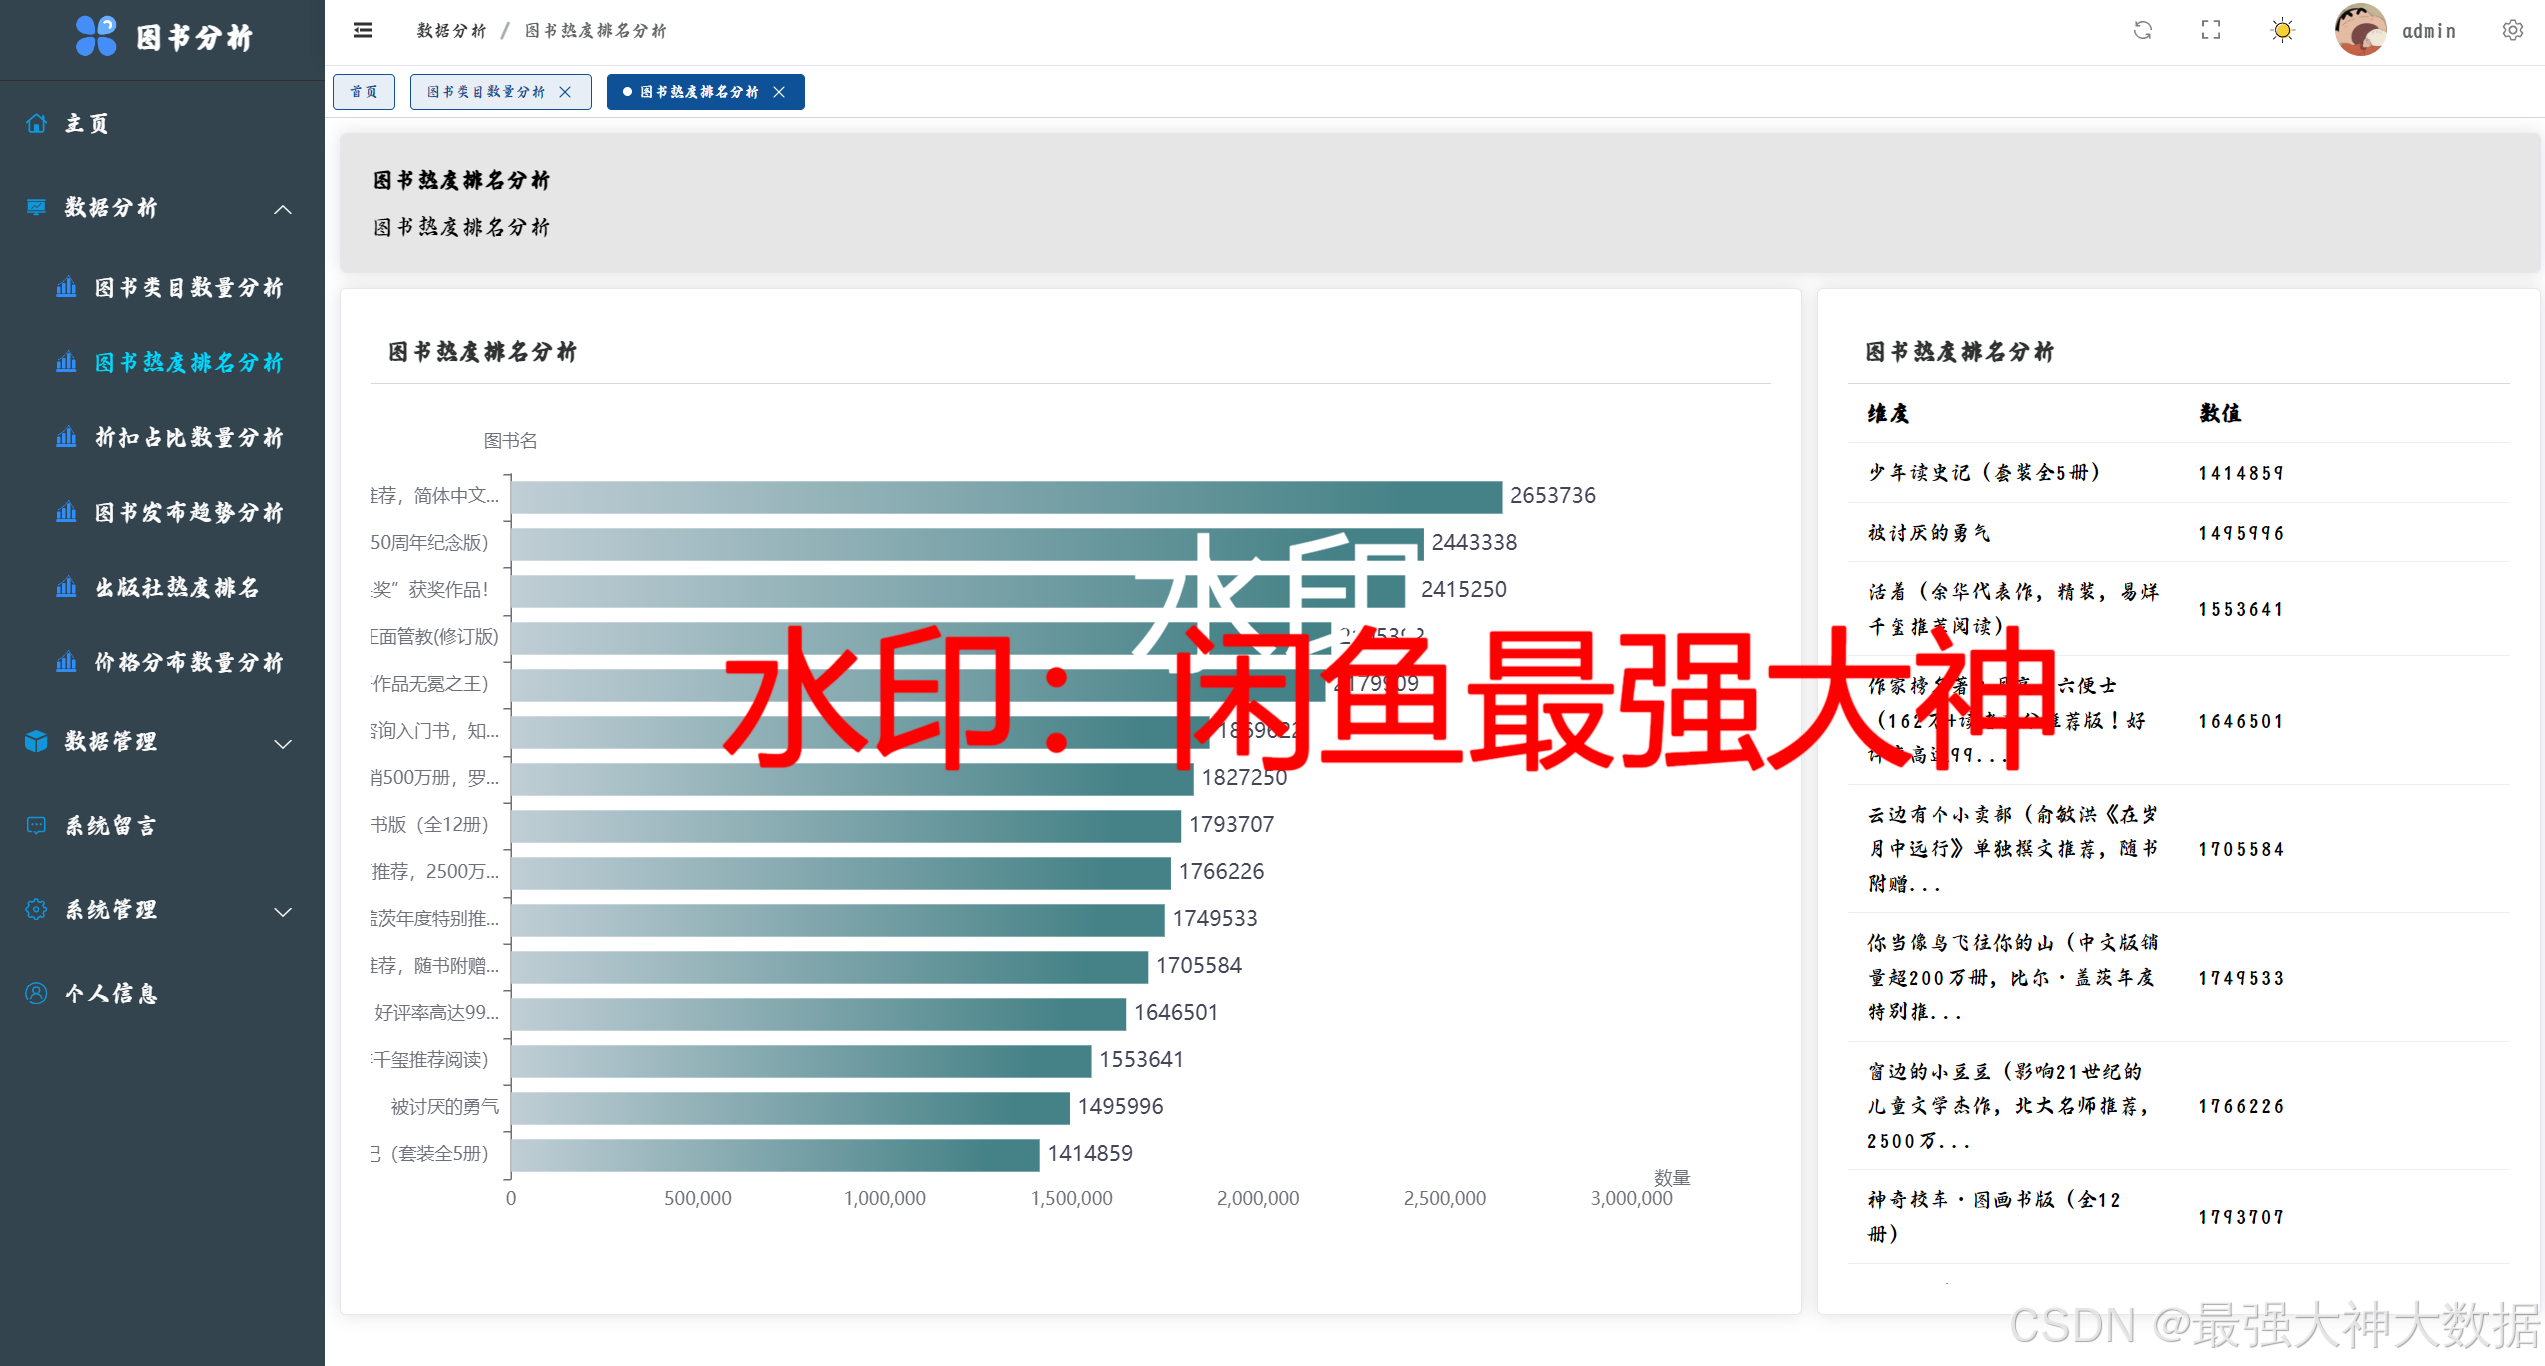Viewport: 2545px width, 1366px height.
Task: Enter fullscreen mode via header icon
Action: [2211, 31]
